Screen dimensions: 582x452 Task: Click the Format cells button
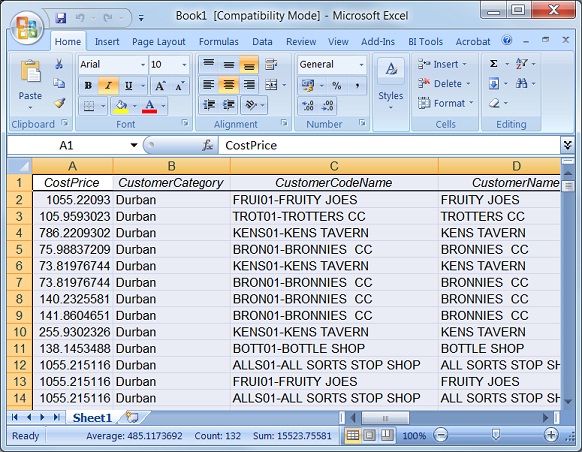(x=445, y=103)
